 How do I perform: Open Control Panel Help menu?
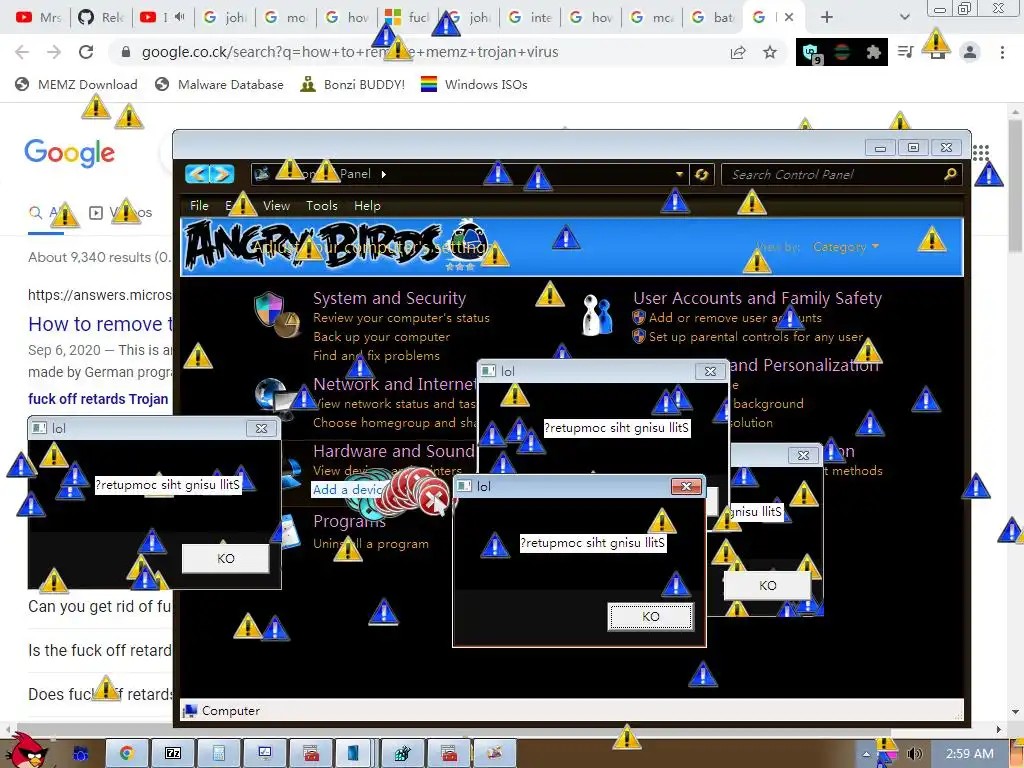pyautogui.click(x=367, y=206)
